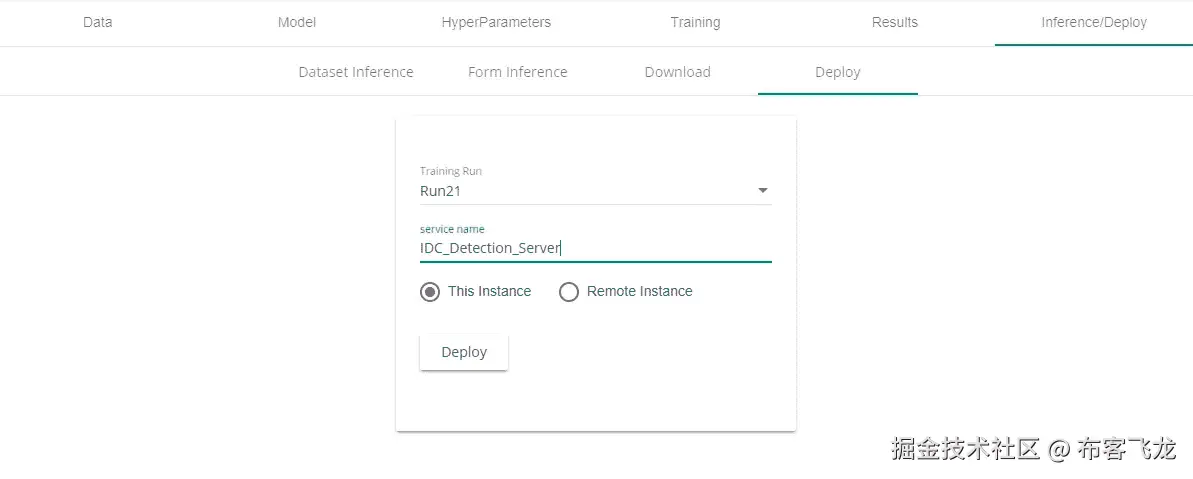Select the Deploy sub-tab
Viewport: 1193px width, 479px height.
pos(838,72)
